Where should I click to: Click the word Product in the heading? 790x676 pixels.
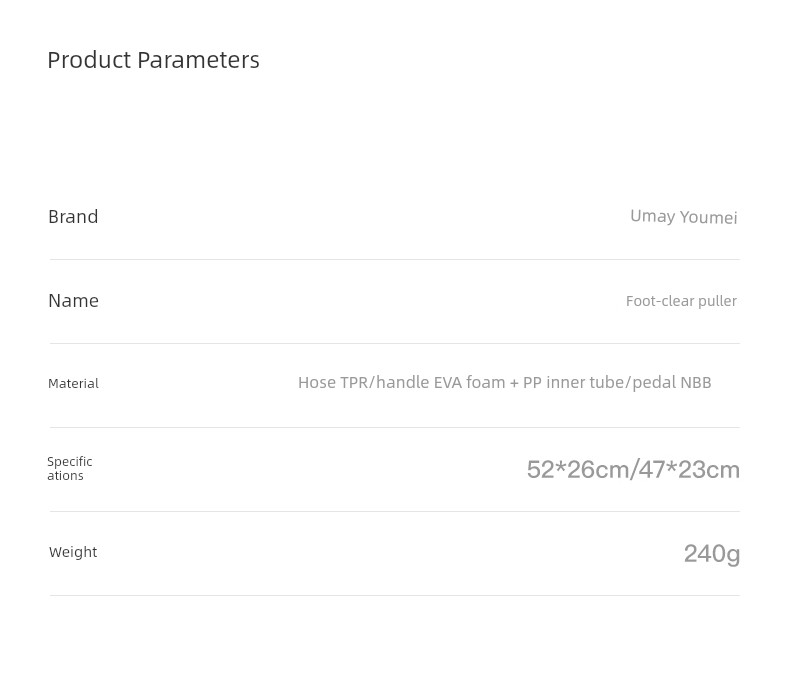[x=90, y=60]
